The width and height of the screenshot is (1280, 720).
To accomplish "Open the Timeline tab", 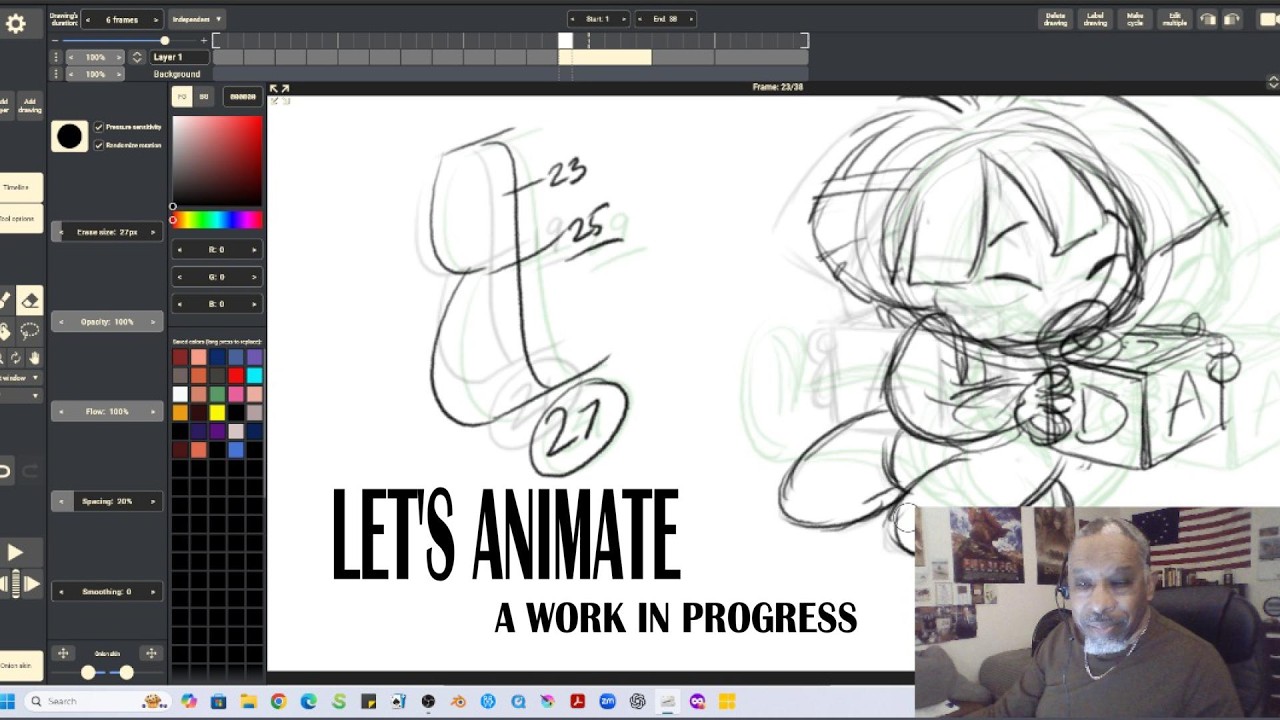I will 18,187.
